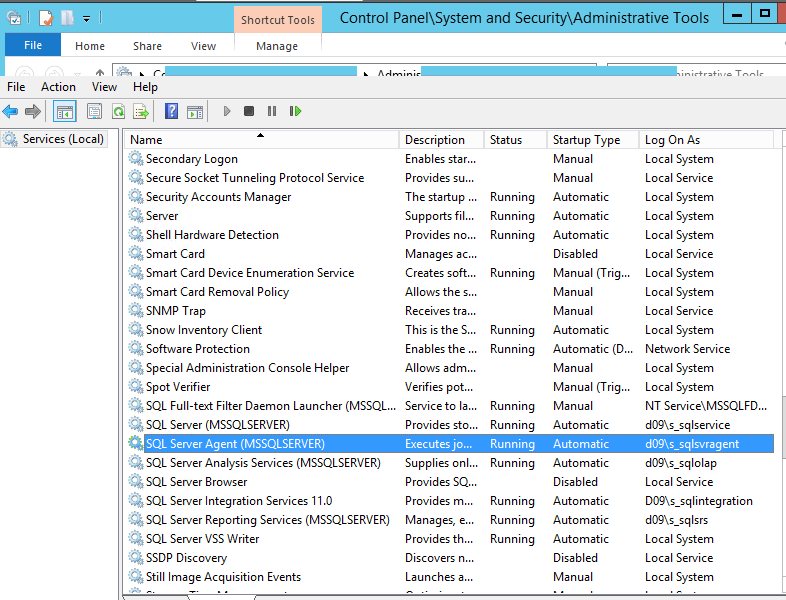Screen dimensions: 786x600
Task: Click Explorer quick access Properties icon
Action: coord(46,18)
